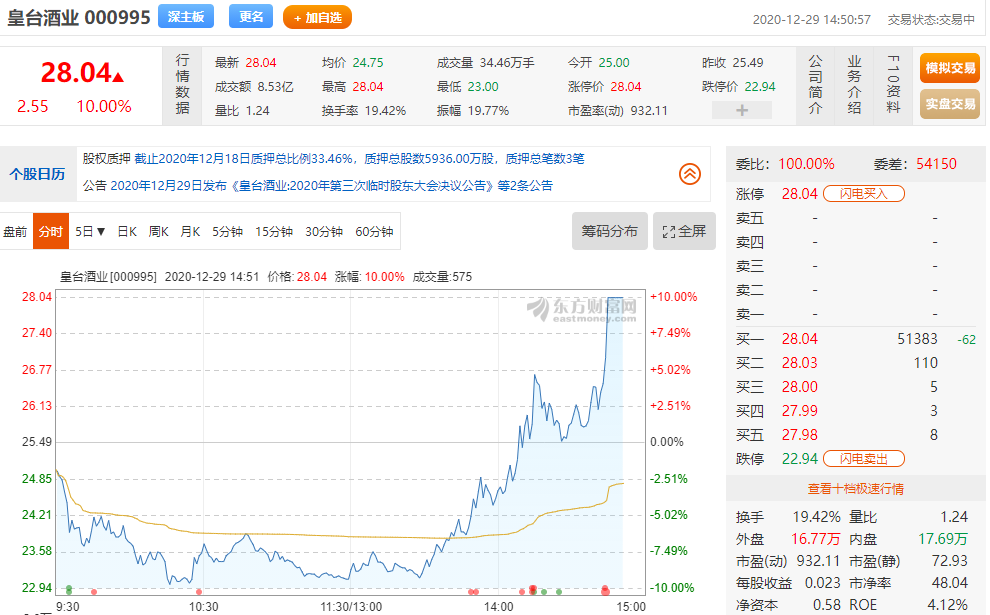The height and width of the screenshot is (615, 990).
Task: Open the 公司简介 section
Action: tap(815, 85)
